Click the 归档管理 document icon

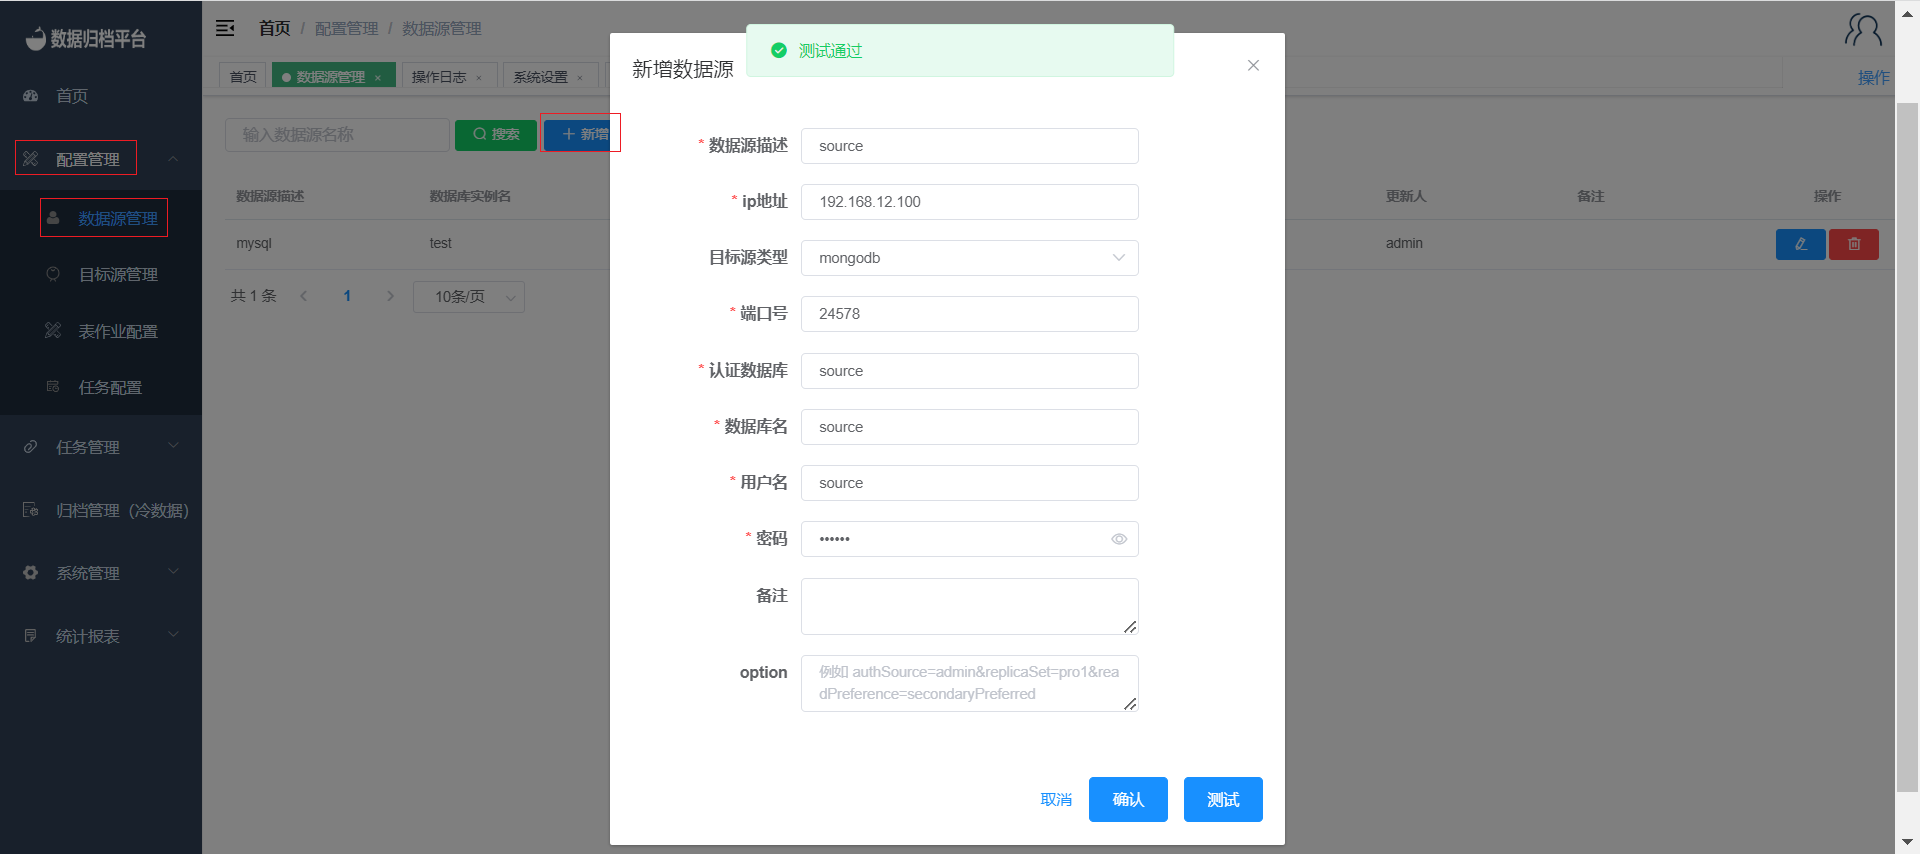(x=31, y=510)
